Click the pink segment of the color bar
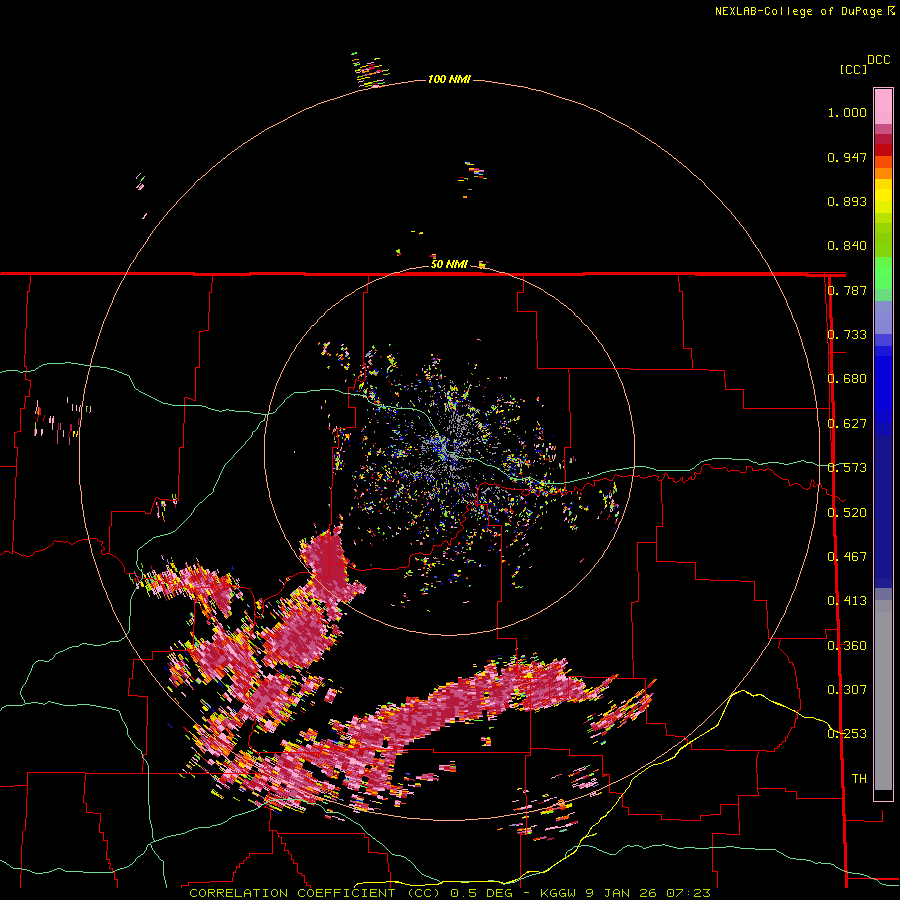This screenshot has width=900, height=900. [x=883, y=107]
